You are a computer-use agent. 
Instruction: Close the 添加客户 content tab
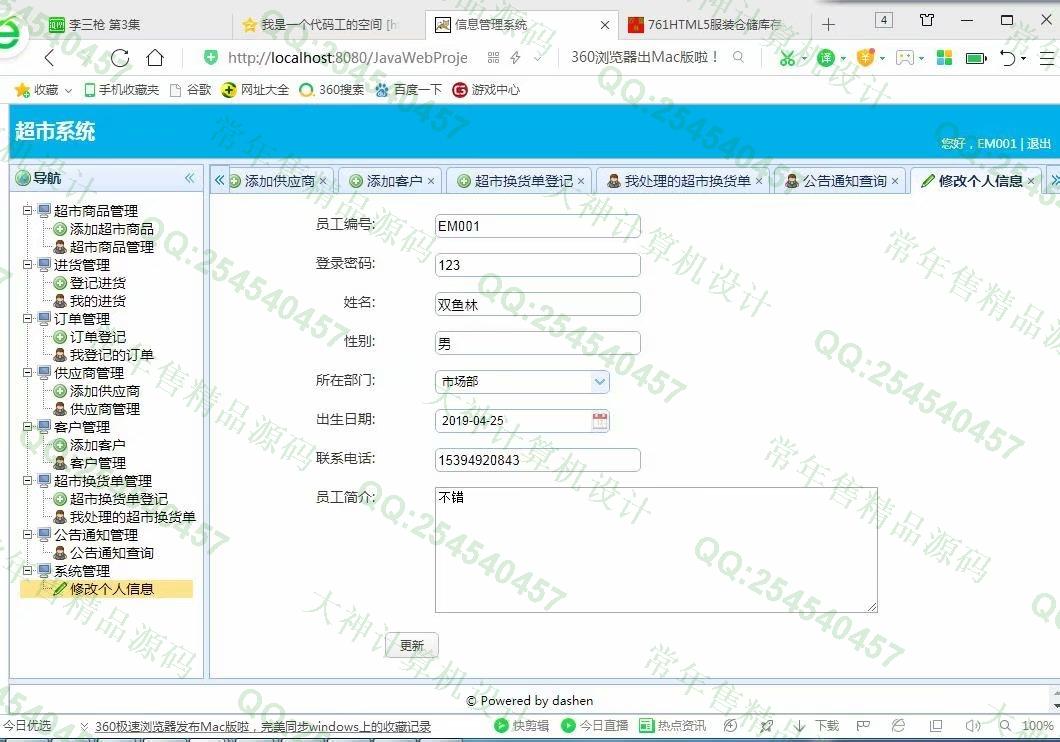pos(431,181)
